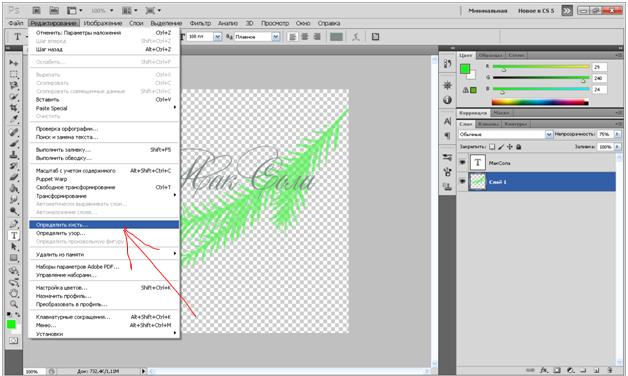The height and width of the screenshot is (376, 628).
Task: Open the font size dropdown arrow
Action: [x=217, y=37]
